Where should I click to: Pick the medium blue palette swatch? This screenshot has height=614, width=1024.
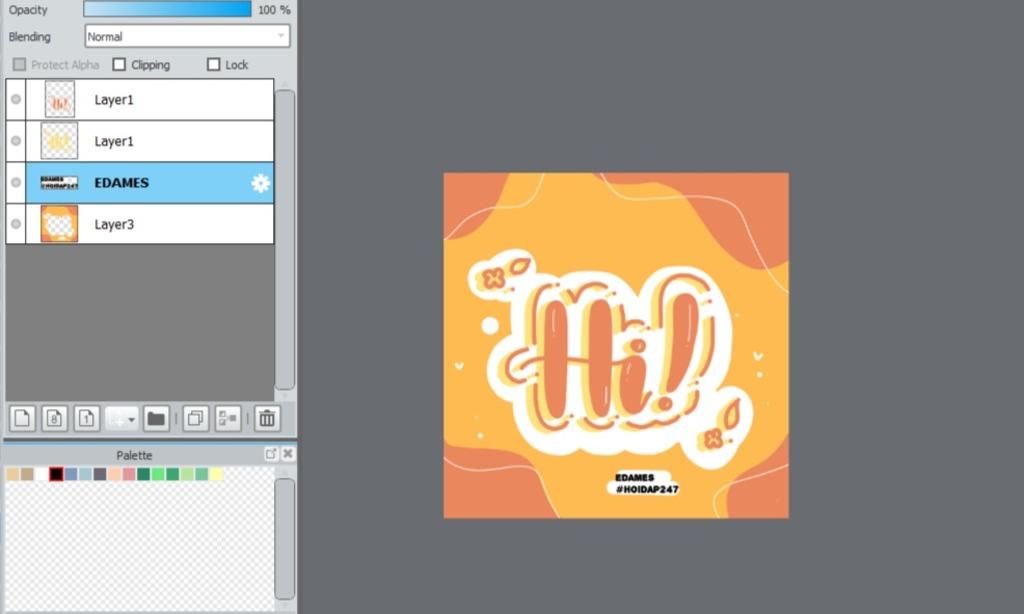coord(71,474)
